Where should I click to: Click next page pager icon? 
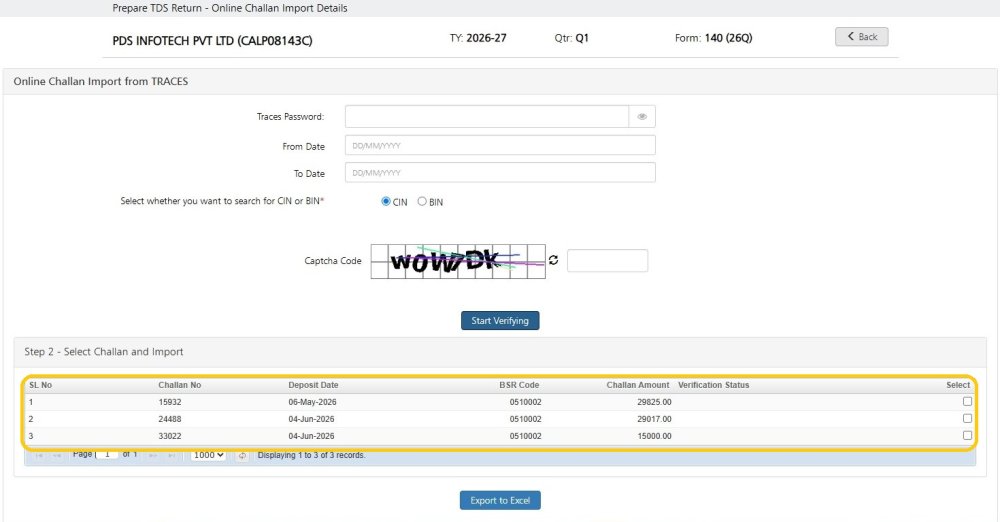(153, 456)
